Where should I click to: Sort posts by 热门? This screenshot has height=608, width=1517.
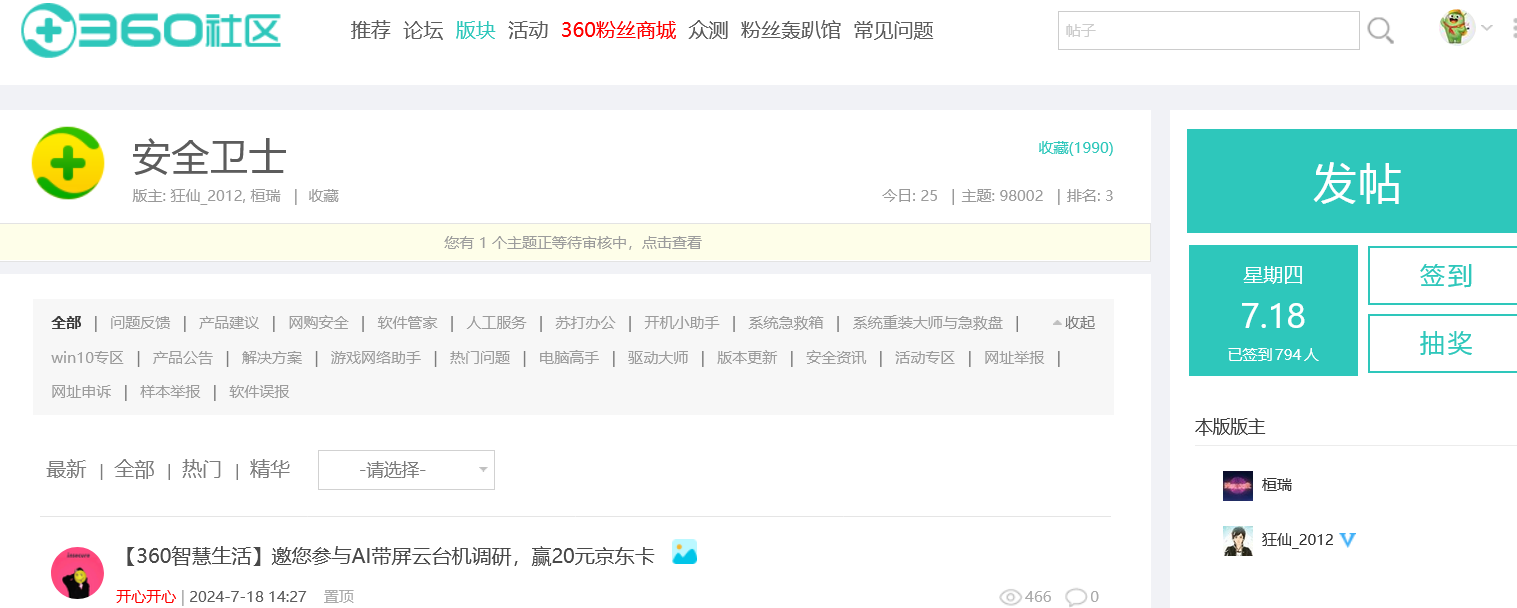point(202,470)
